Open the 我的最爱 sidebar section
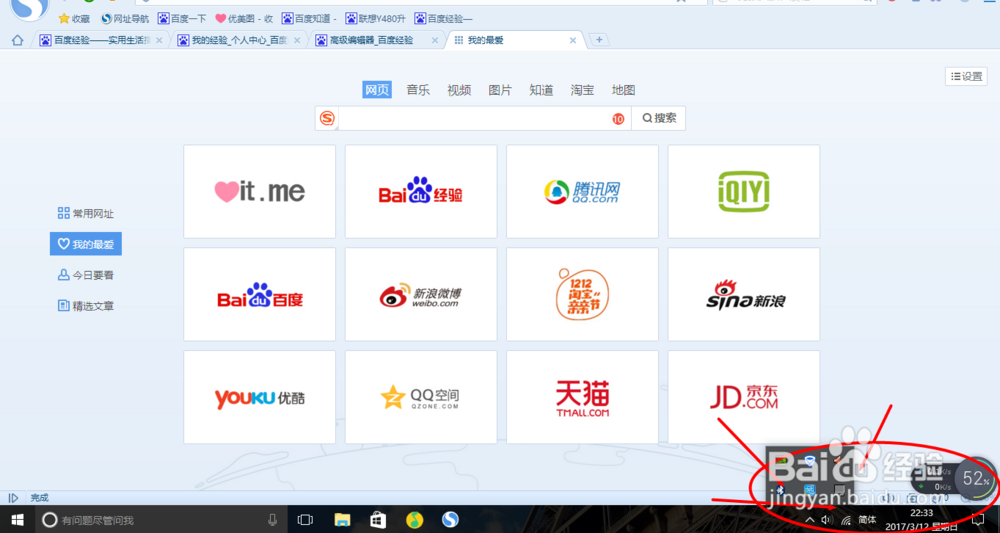Image resolution: width=1000 pixels, height=533 pixels. click(85, 244)
